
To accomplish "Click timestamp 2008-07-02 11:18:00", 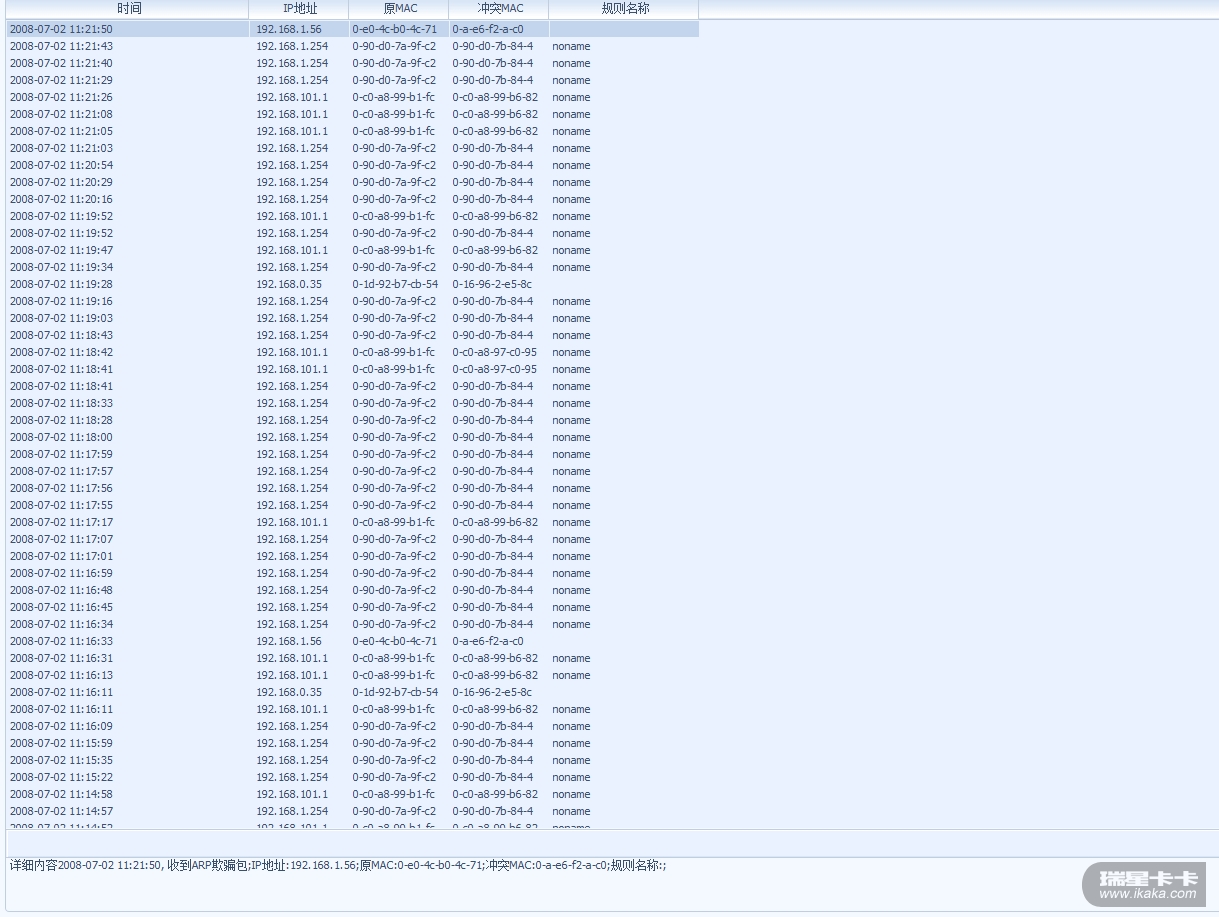I will coord(61,437).
